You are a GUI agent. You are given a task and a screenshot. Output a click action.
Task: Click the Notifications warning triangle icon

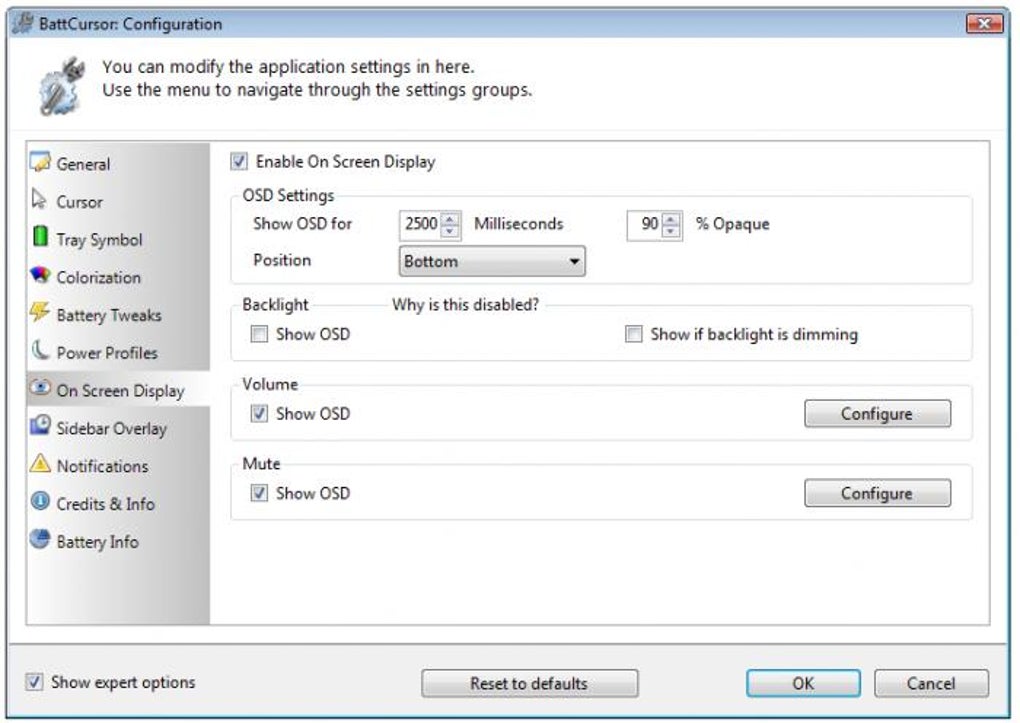(x=40, y=463)
